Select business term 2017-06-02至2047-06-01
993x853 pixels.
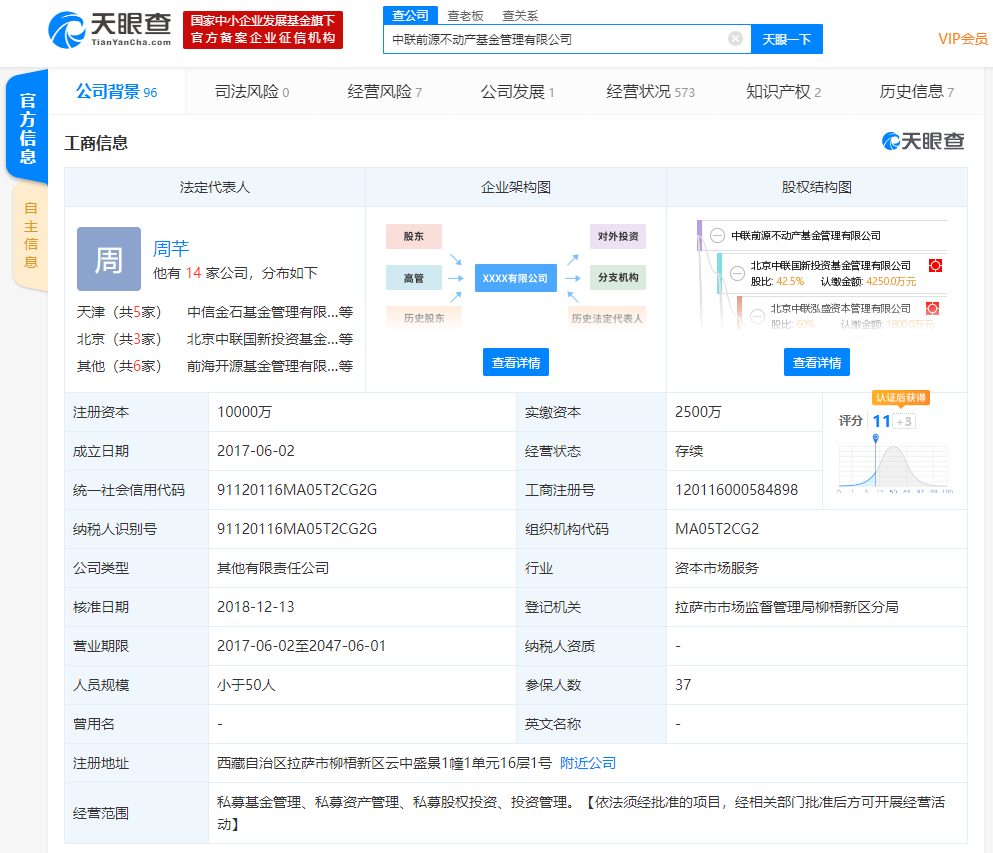(301, 646)
